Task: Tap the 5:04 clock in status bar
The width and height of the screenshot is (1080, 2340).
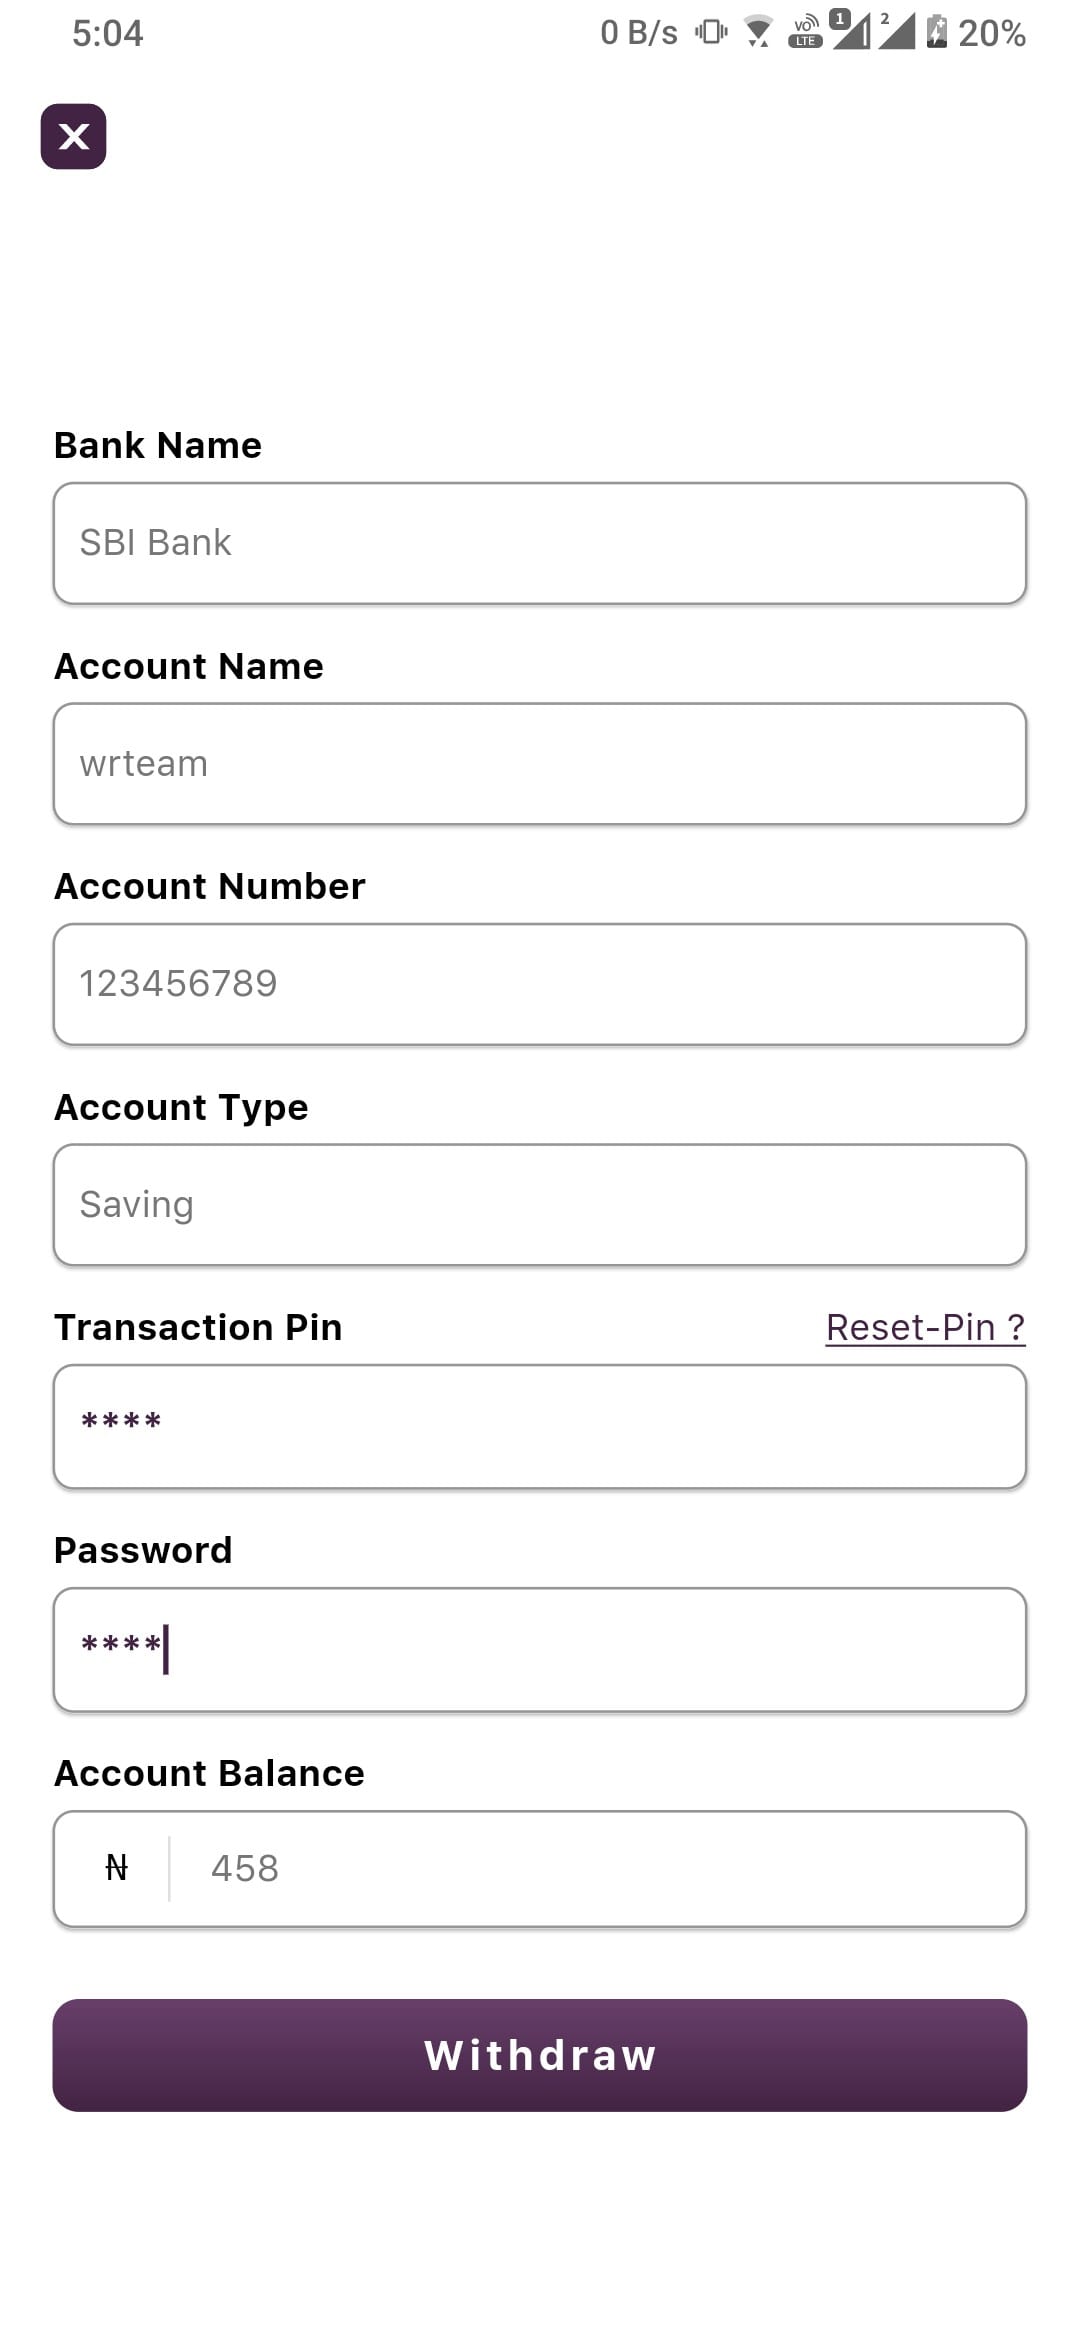Action: point(107,33)
